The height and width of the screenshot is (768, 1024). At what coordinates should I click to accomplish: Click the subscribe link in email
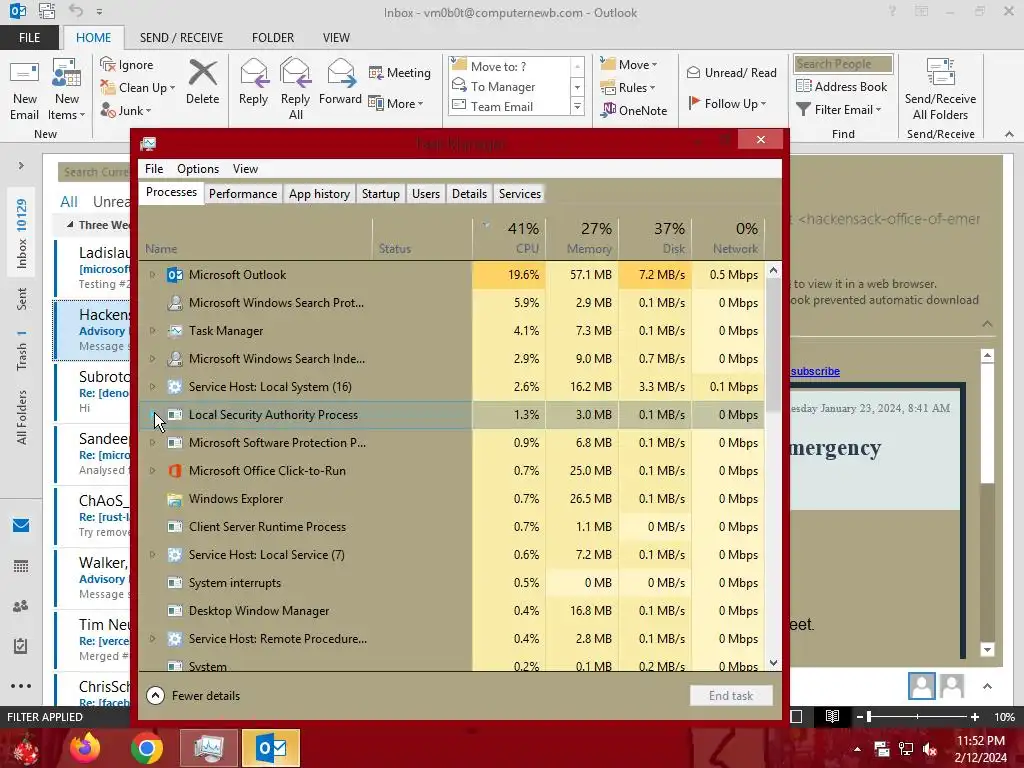815,371
